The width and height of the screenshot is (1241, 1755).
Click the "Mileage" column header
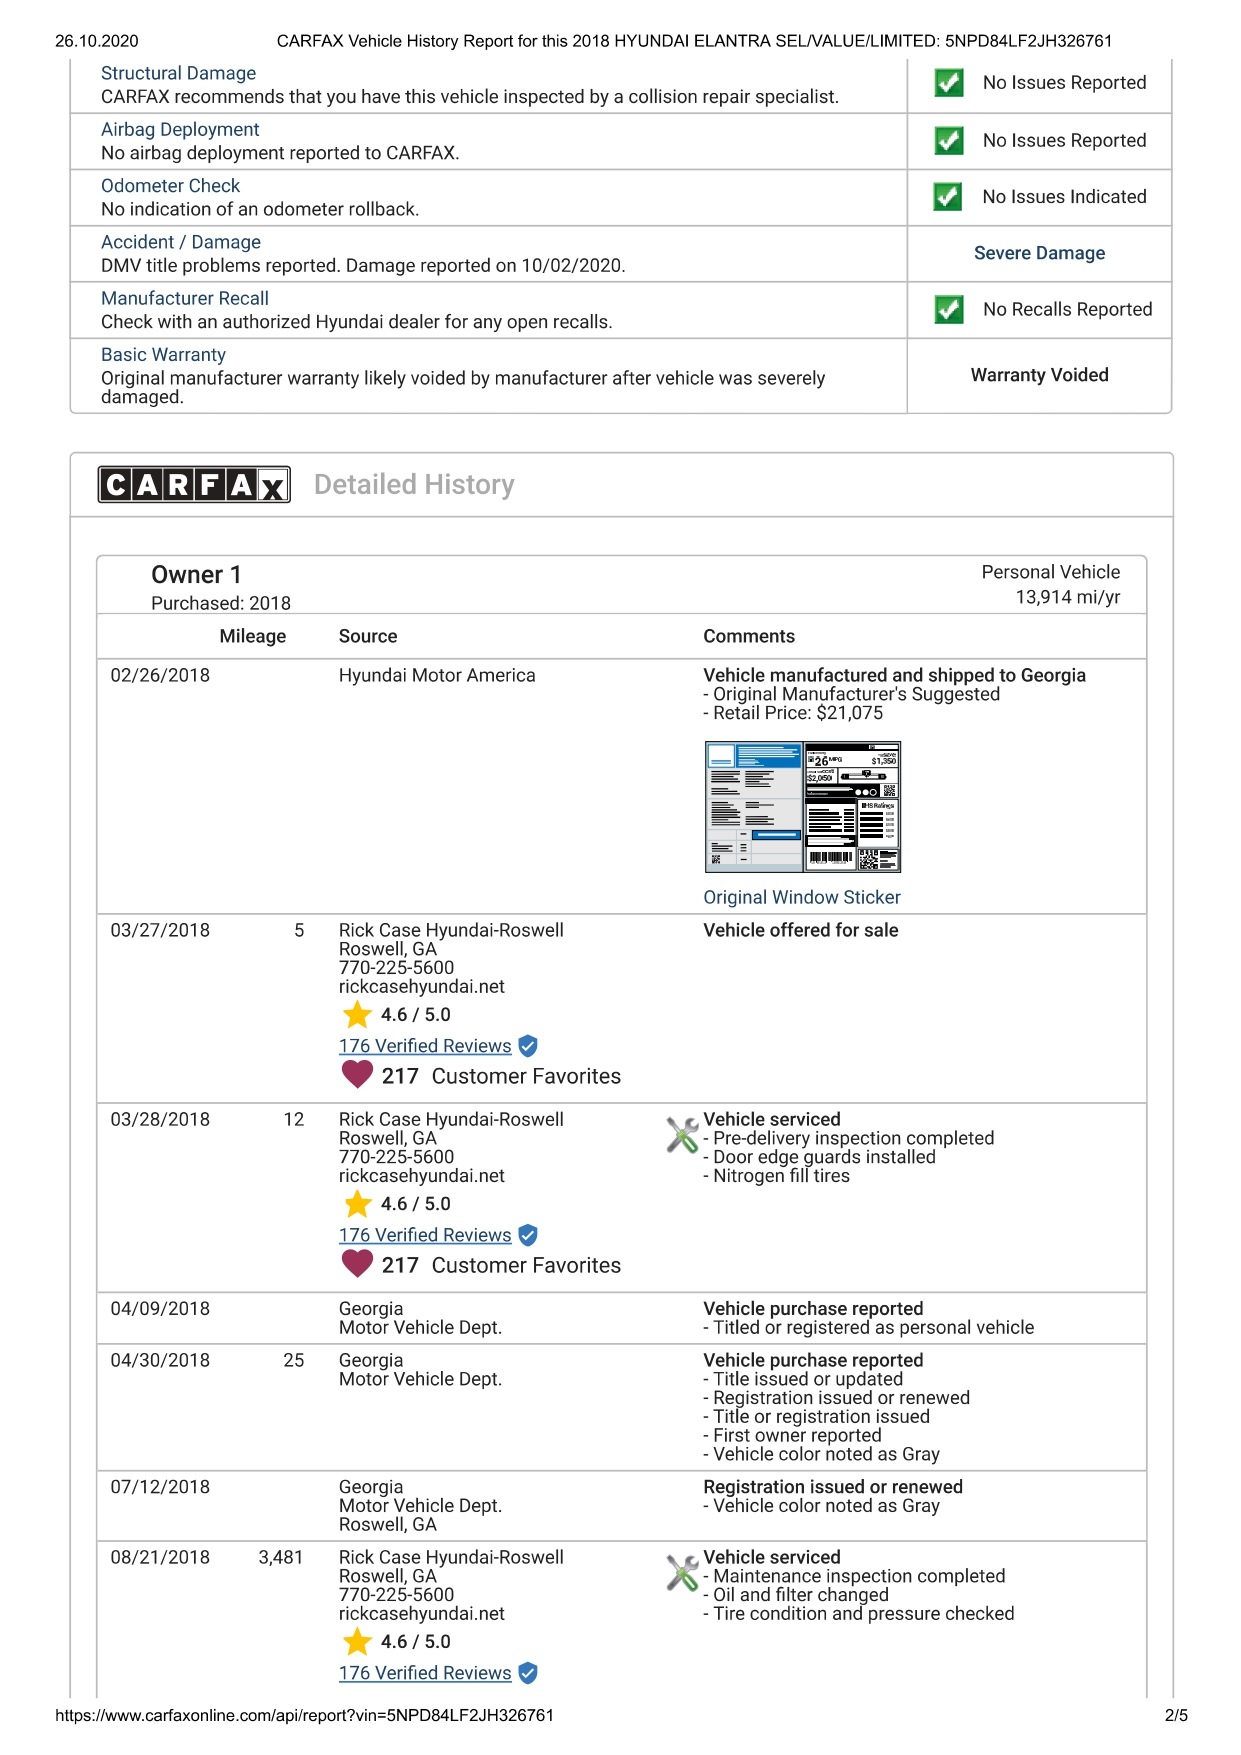click(x=253, y=637)
